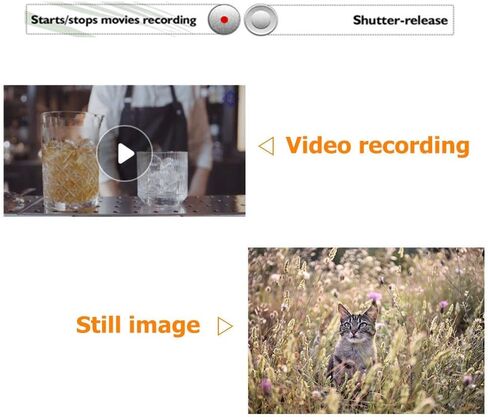Click the right-pointing triangle beside Still image
Viewport: 488px width, 417px height.
(x=225, y=326)
